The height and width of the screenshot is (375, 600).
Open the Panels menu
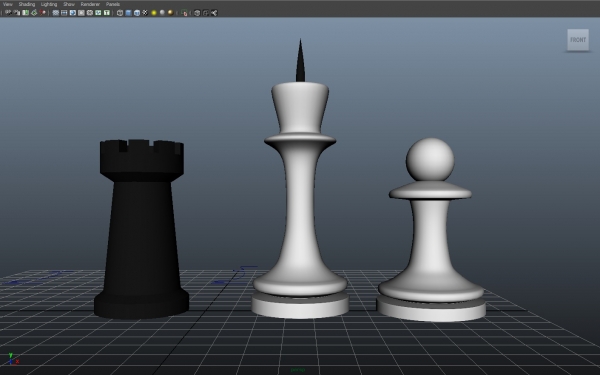tap(113, 4)
